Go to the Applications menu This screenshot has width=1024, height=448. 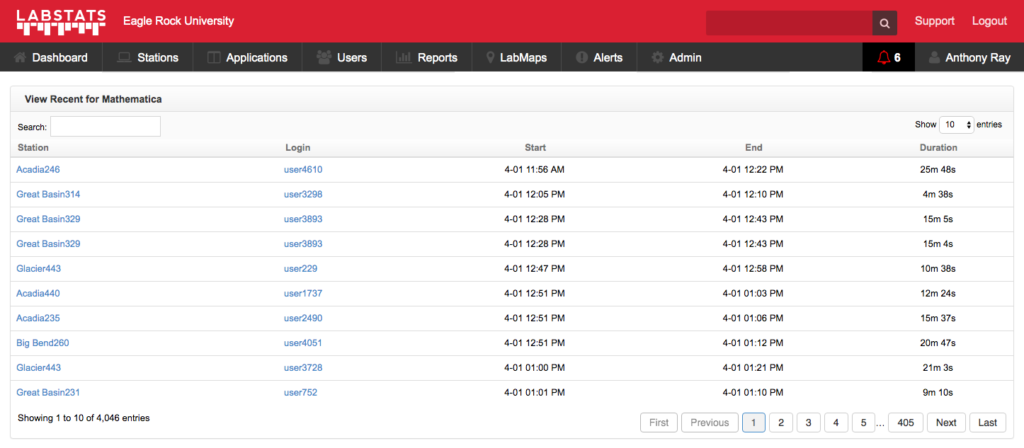248,57
